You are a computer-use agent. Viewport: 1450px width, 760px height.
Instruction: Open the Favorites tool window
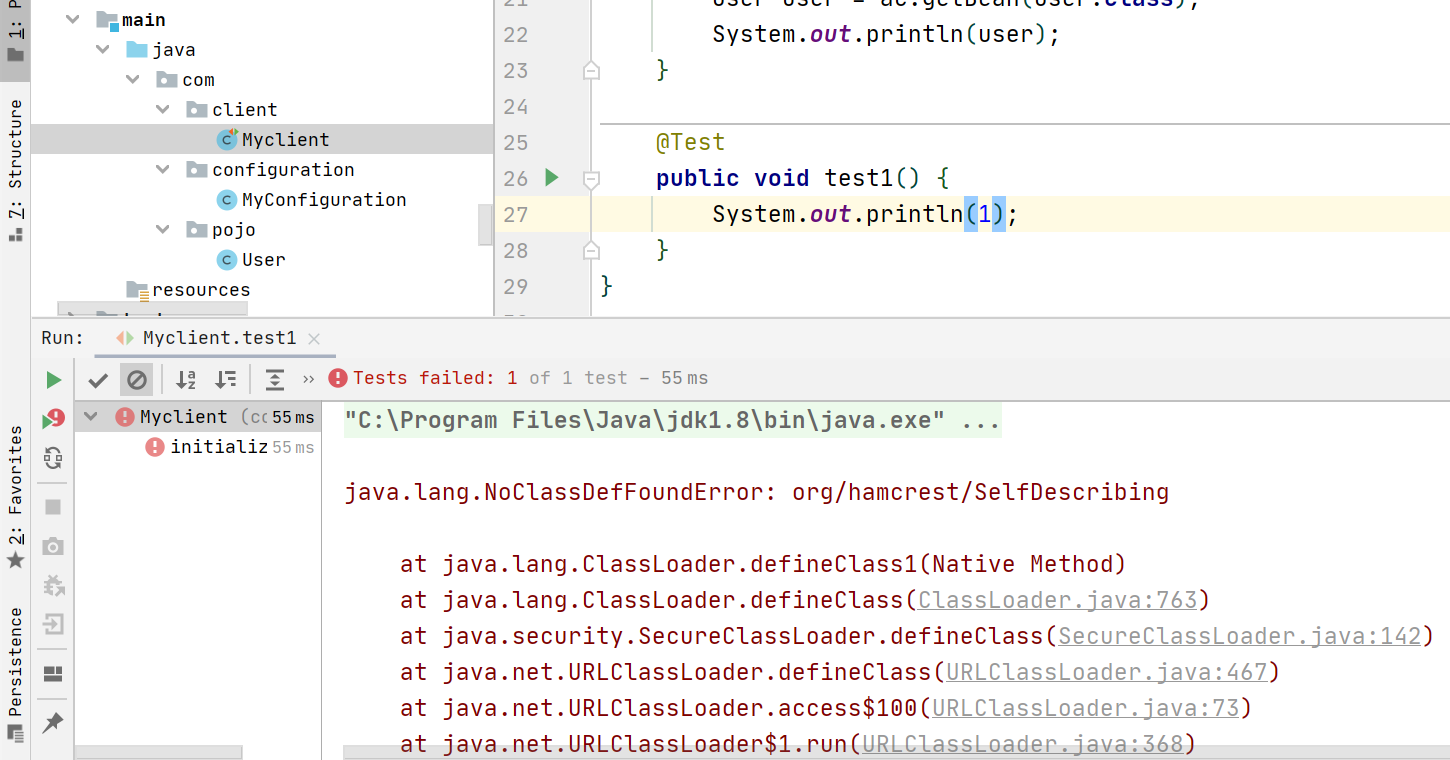[15, 498]
